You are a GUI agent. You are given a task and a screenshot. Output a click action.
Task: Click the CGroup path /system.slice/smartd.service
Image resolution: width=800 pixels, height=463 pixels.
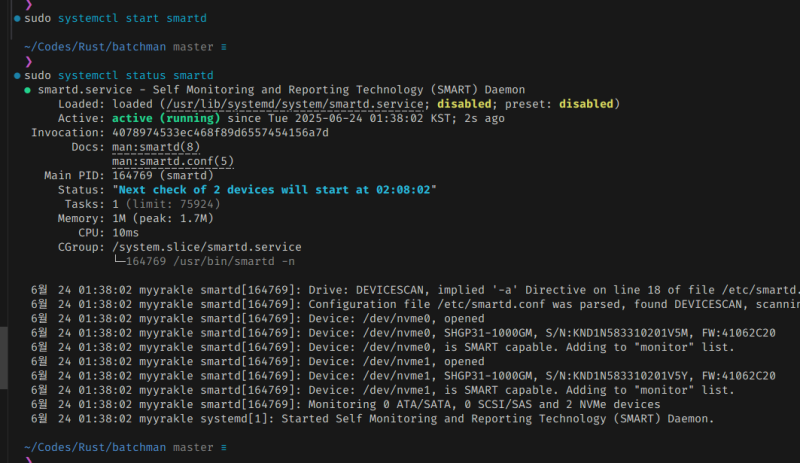click(206, 246)
